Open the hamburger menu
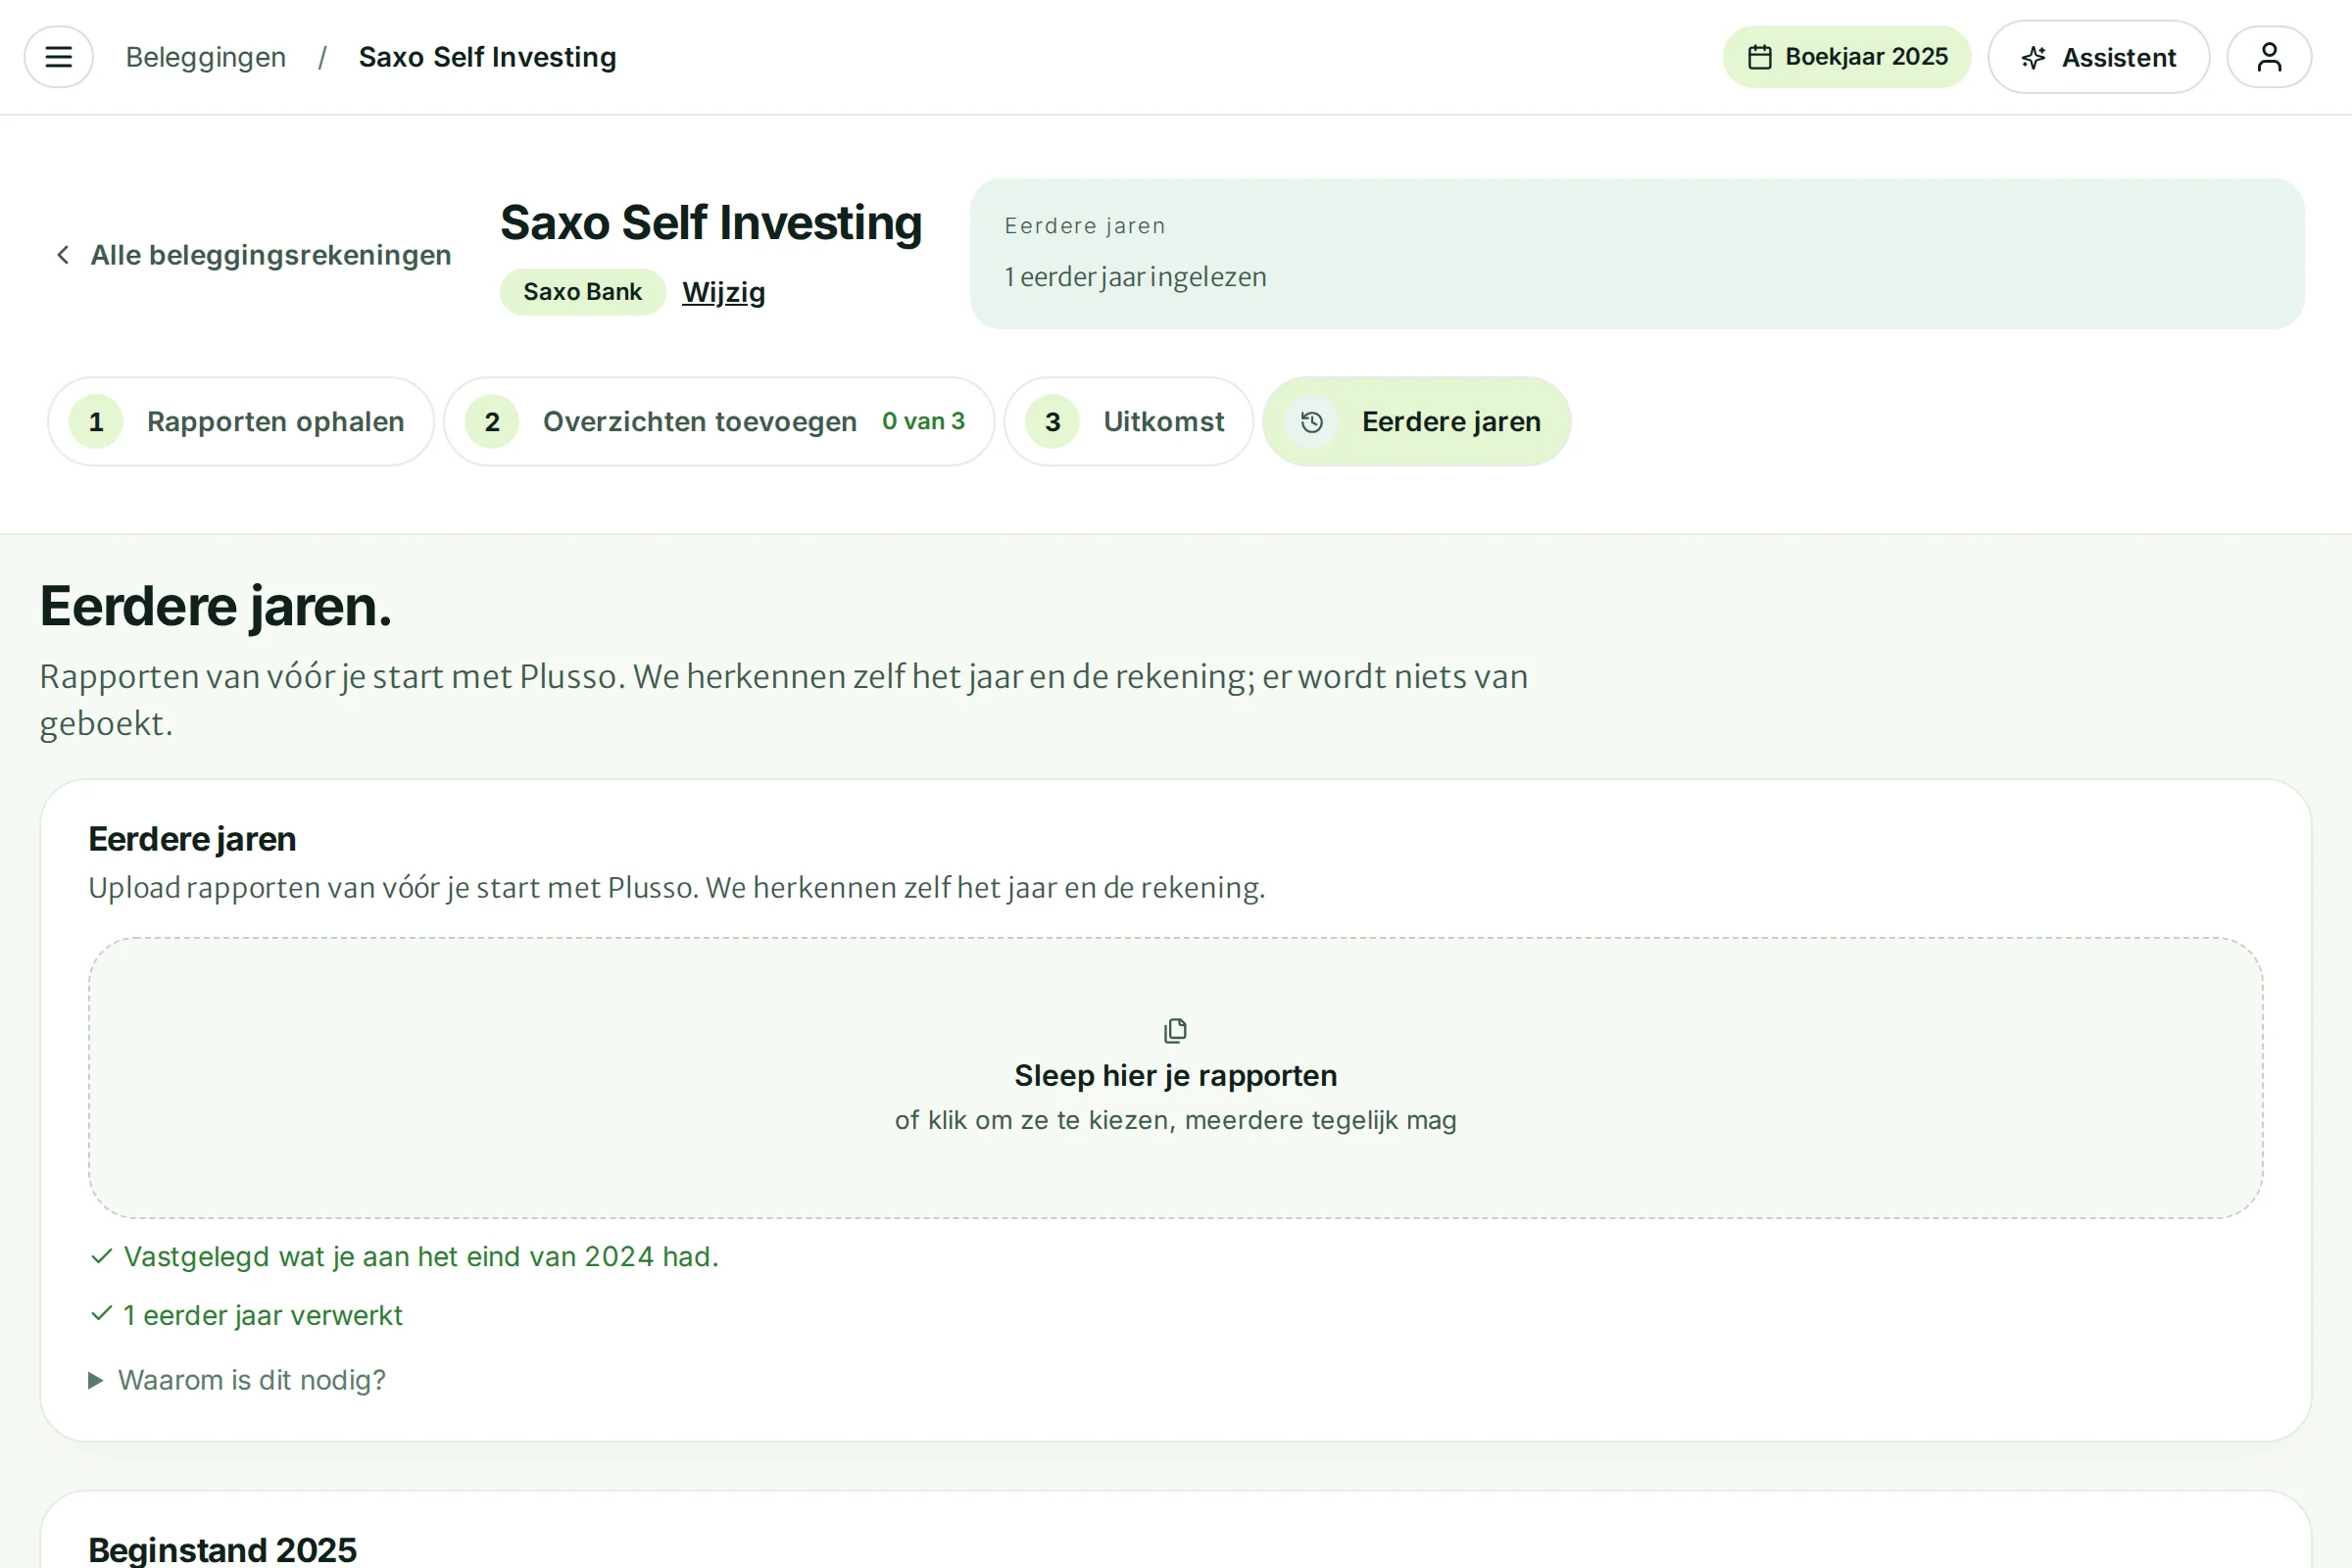Screen dimensions: 2352x1568 pos(58,57)
